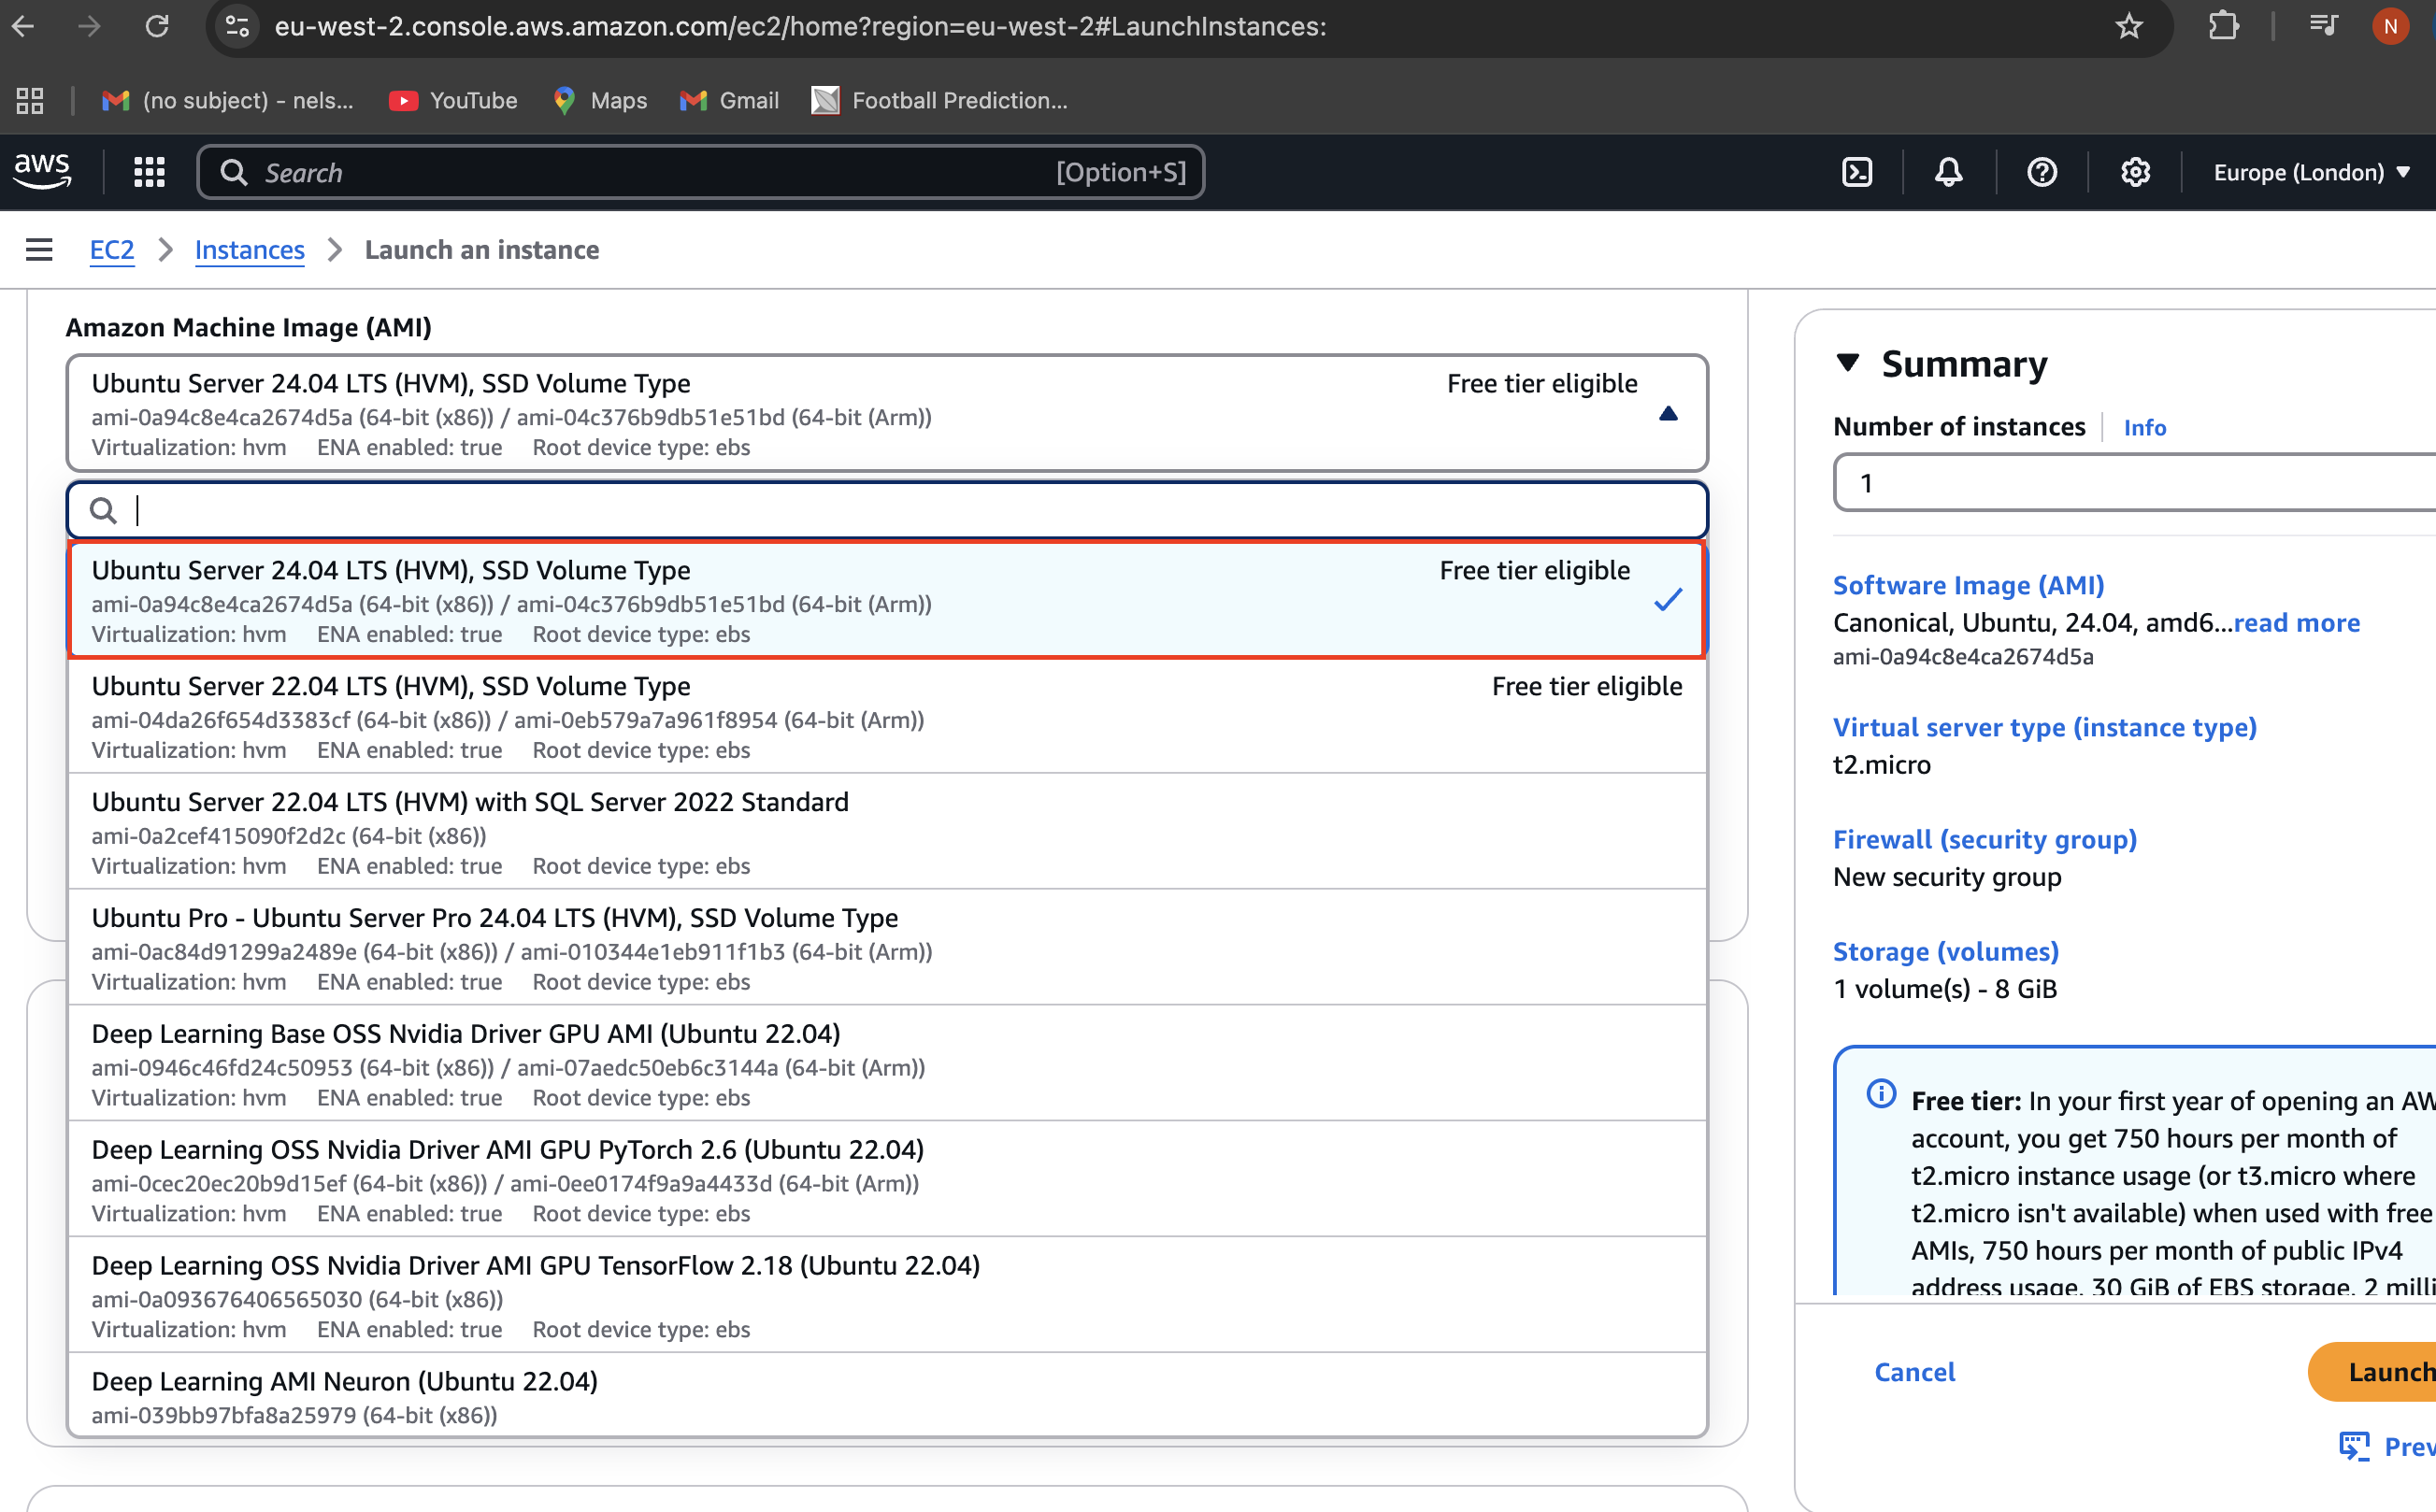
Task: Open the (no subject) Gmail bookmark
Action: click(x=227, y=100)
